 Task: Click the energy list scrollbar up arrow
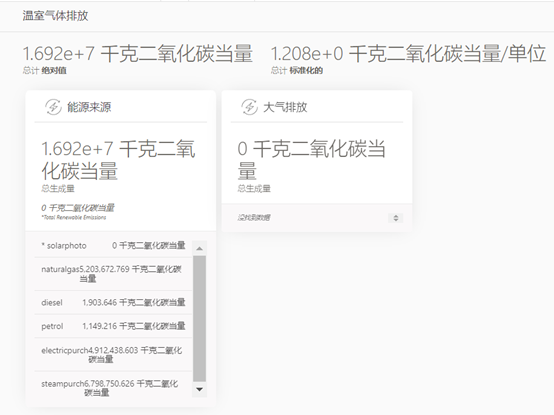click(x=199, y=249)
